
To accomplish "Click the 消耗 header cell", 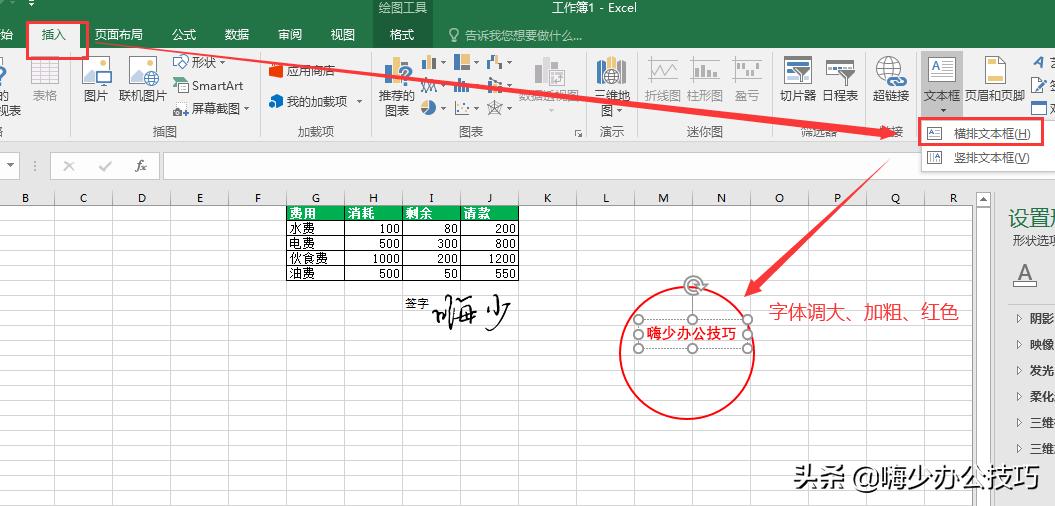I will coord(373,213).
